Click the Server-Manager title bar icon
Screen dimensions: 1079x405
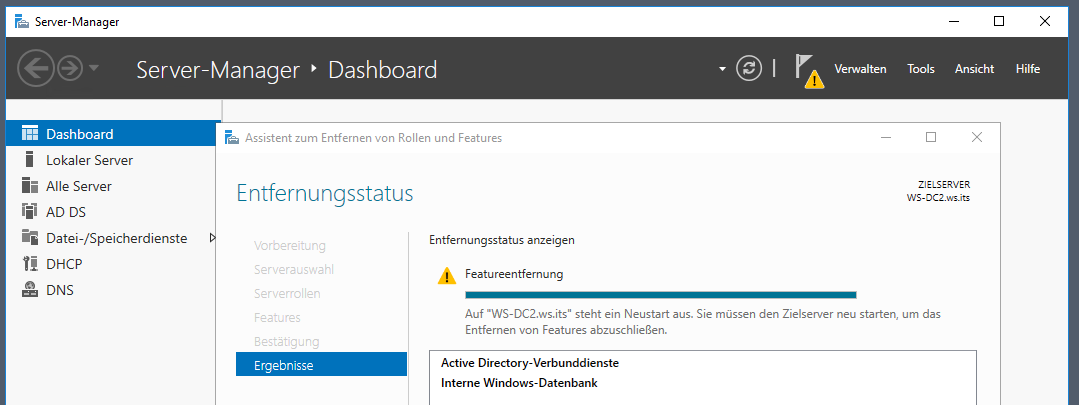tap(21, 22)
